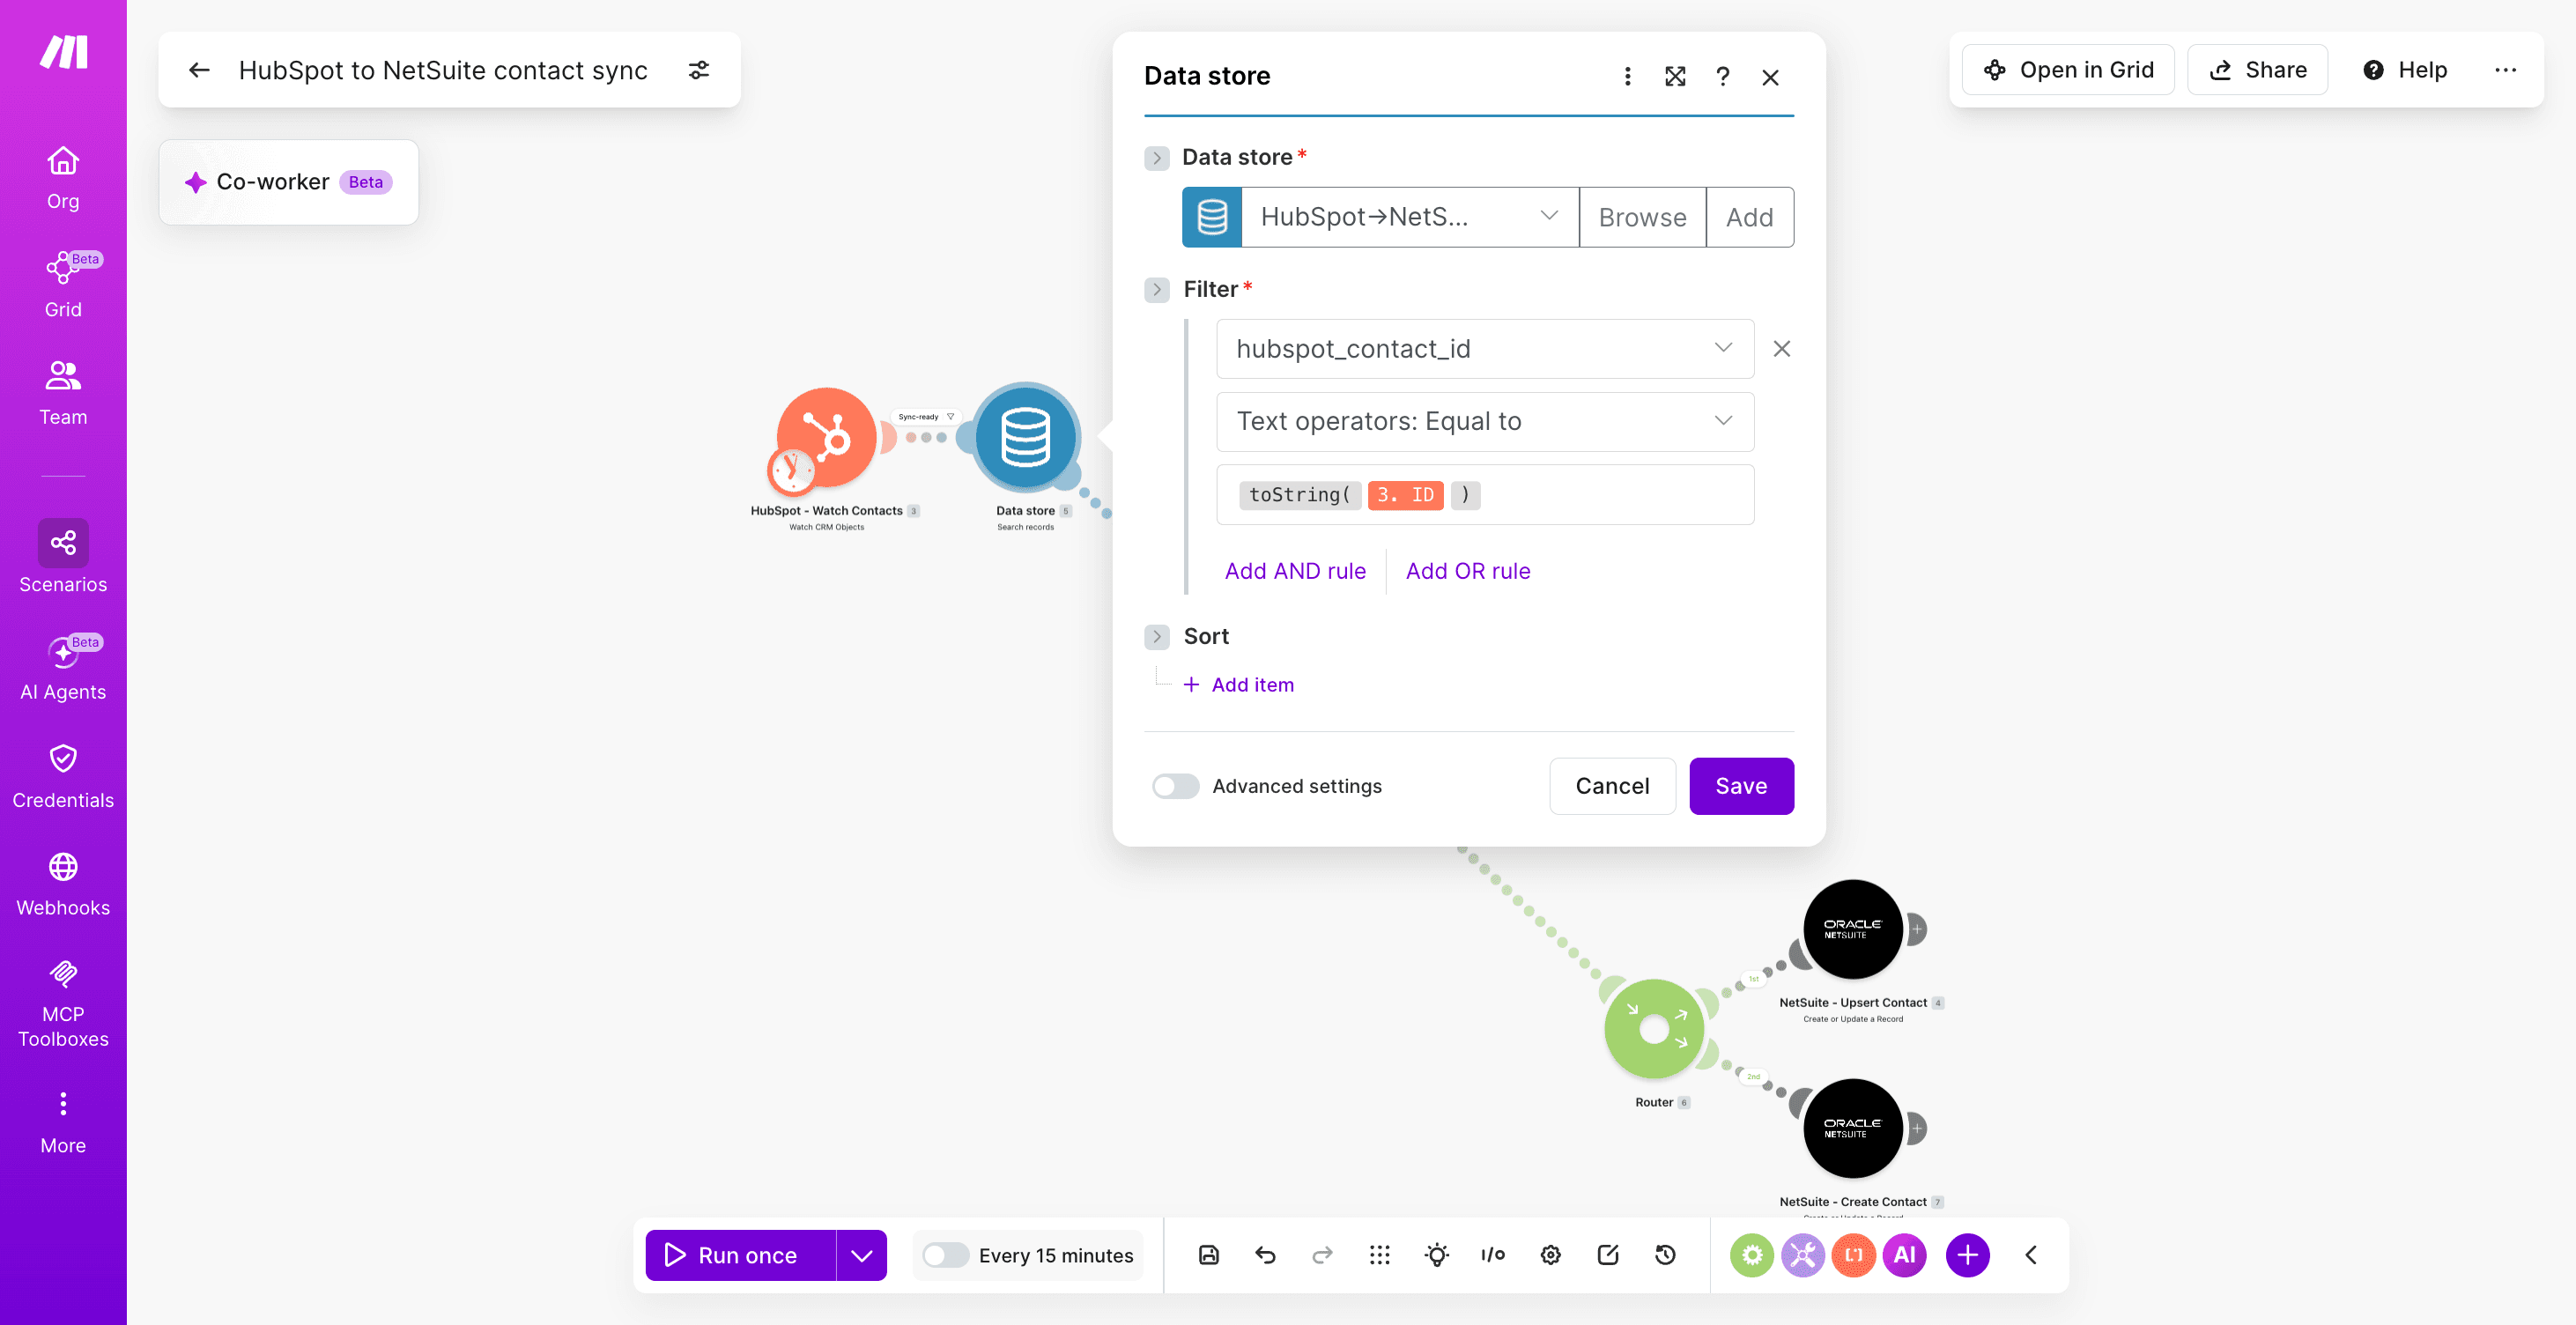
Task: Open top-right ellipsis menu
Action: pyautogui.click(x=2505, y=70)
